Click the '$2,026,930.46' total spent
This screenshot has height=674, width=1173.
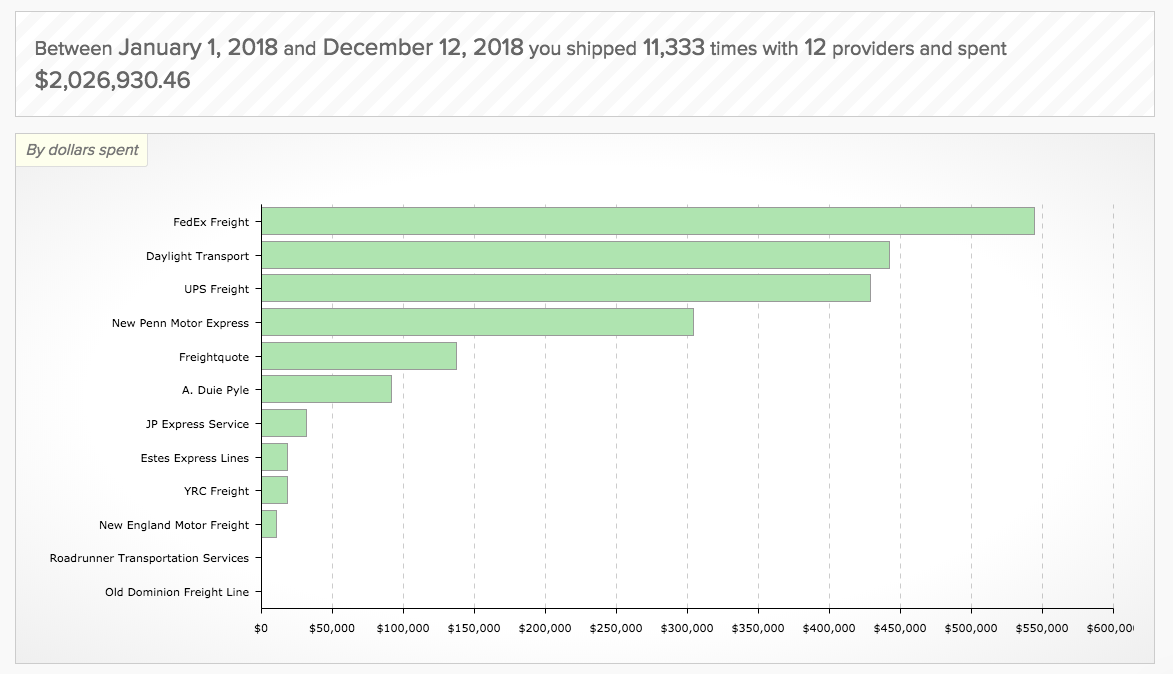(112, 80)
